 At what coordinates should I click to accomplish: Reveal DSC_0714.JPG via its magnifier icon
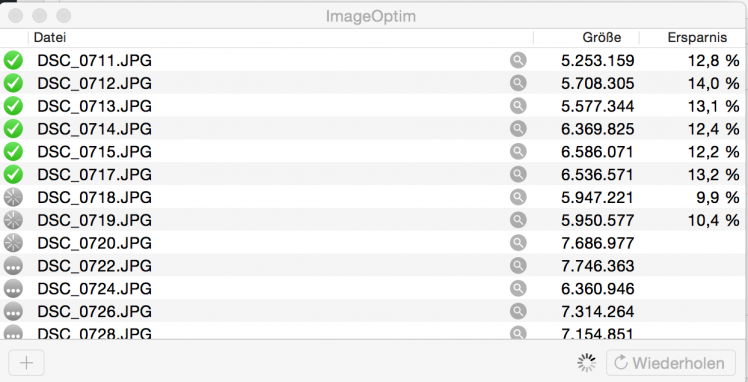click(518, 128)
